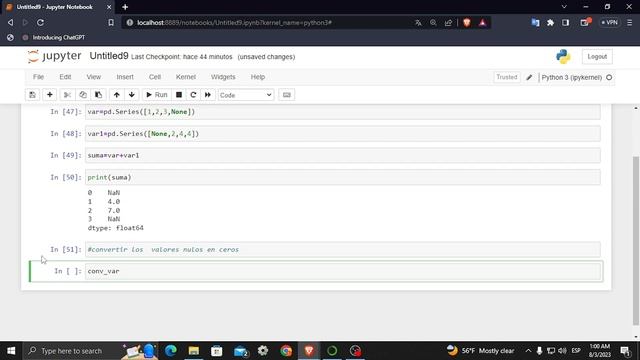Move selected cell up arrow
Screen dimensions: 640x360
point(117,95)
